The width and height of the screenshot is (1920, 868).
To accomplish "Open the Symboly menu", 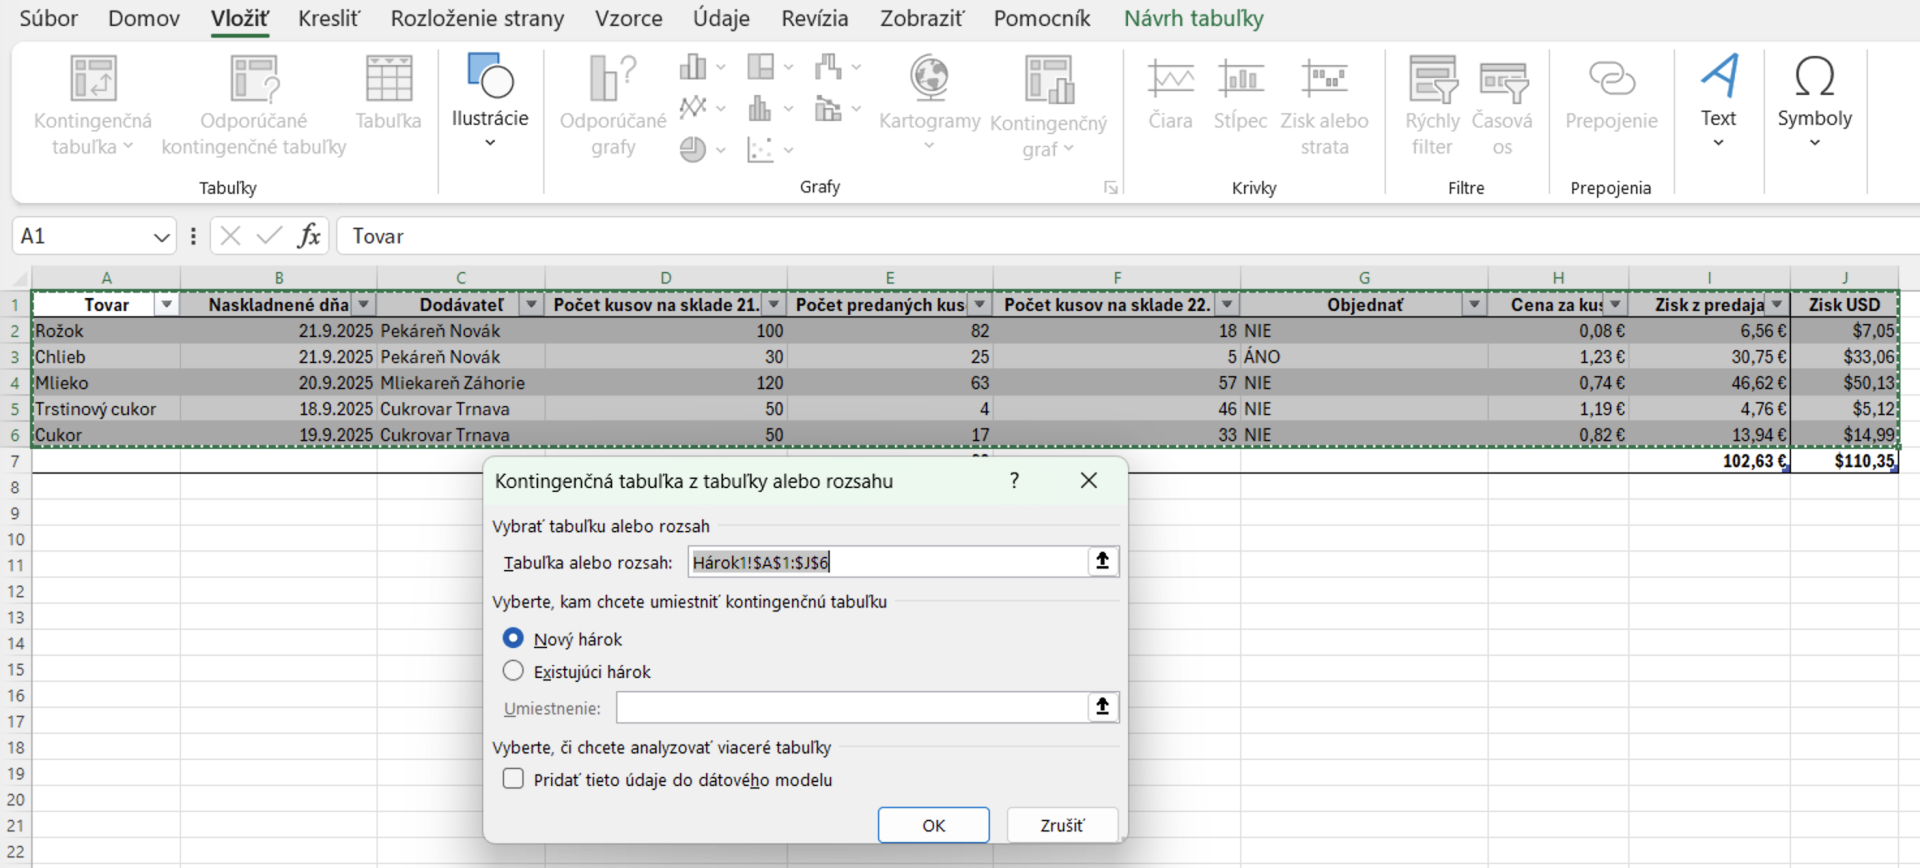I will [x=1815, y=102].
